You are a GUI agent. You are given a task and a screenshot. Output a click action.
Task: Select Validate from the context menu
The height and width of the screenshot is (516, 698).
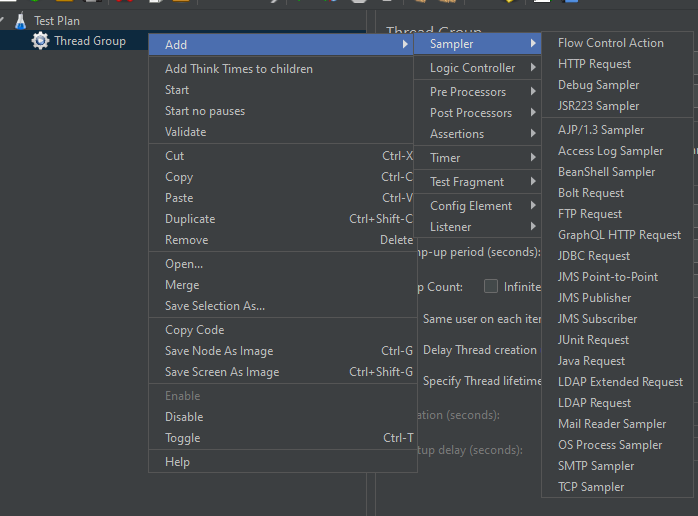click(x=281, y=132)
